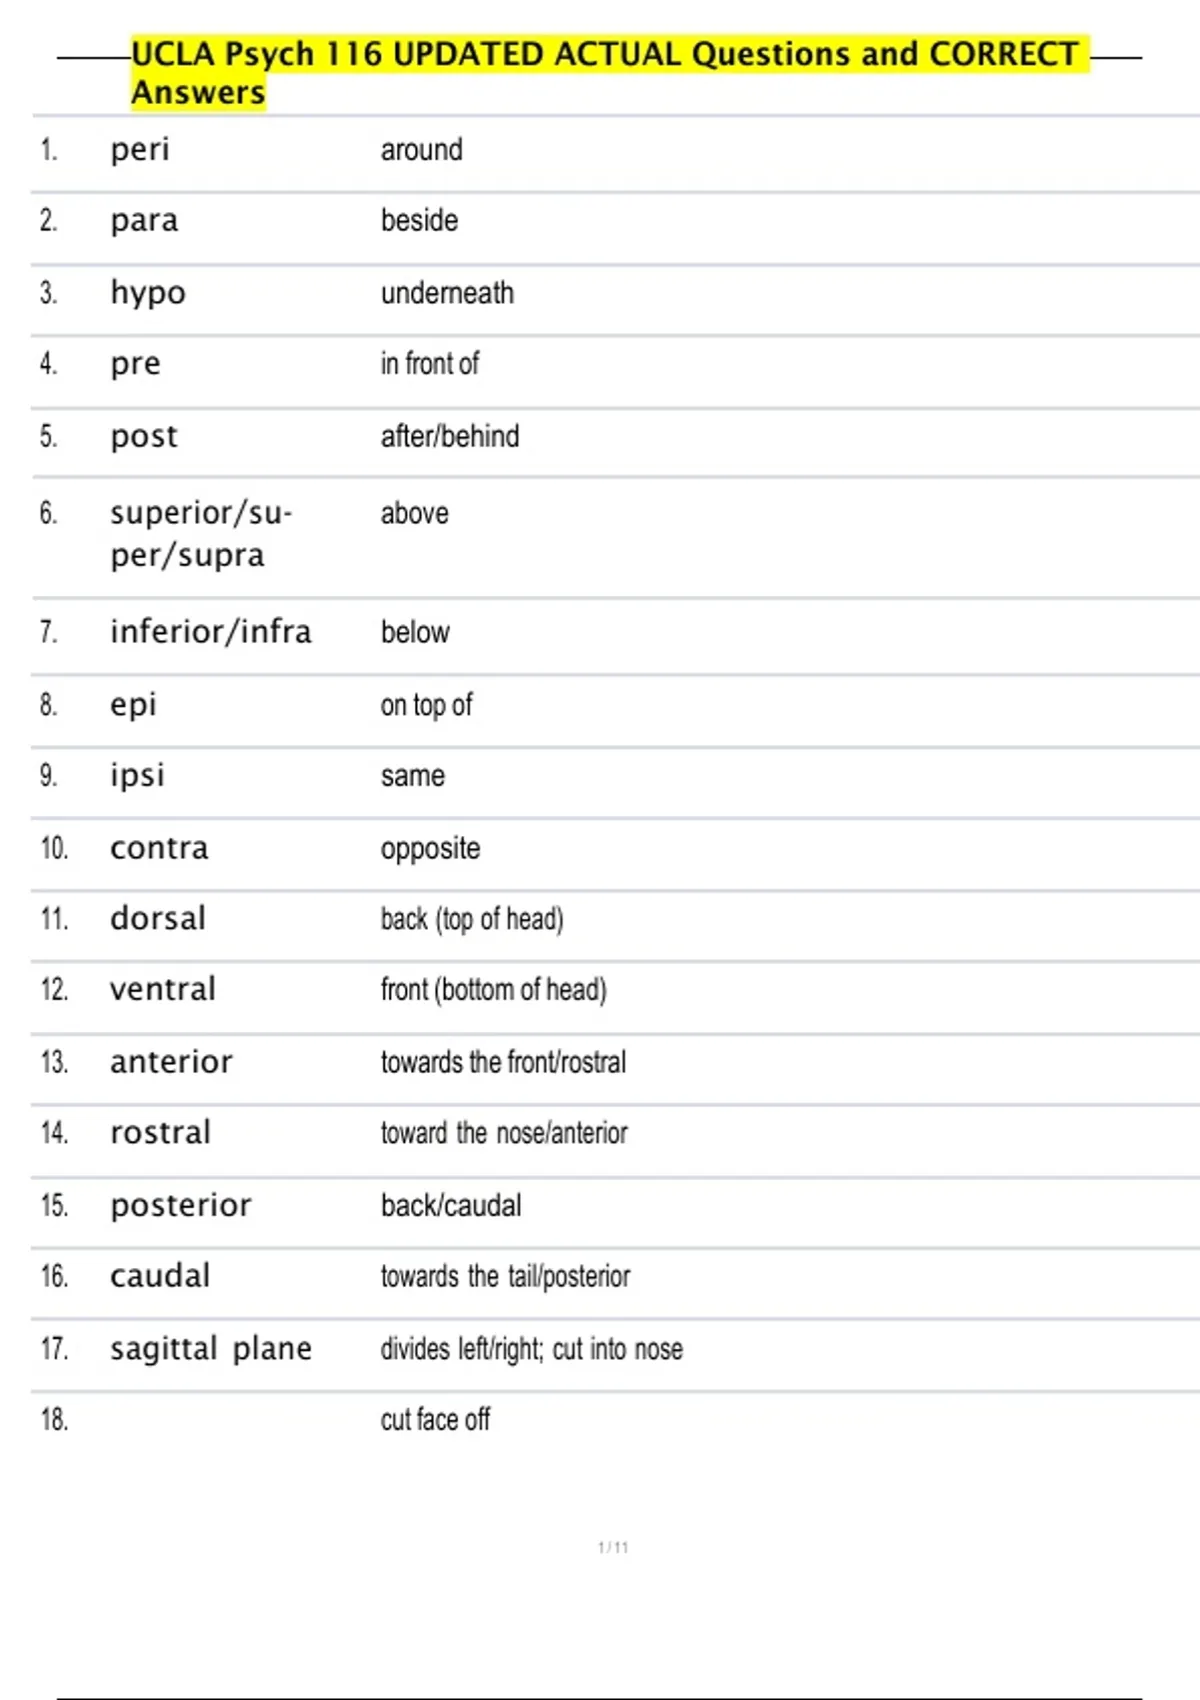Select the term 'post'
The height and width of the screenshot is (1700, 1200).
click(x=144, y=437)
